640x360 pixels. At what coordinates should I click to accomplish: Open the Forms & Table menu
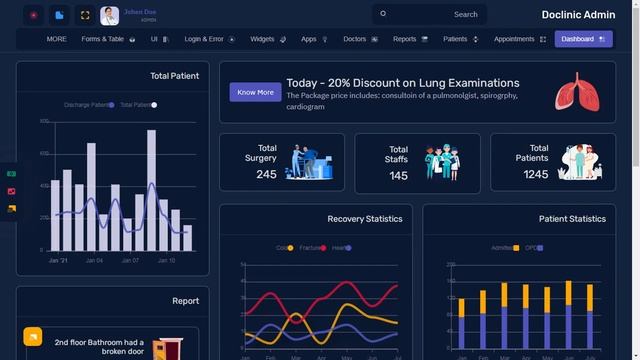(x=102, y=39)
